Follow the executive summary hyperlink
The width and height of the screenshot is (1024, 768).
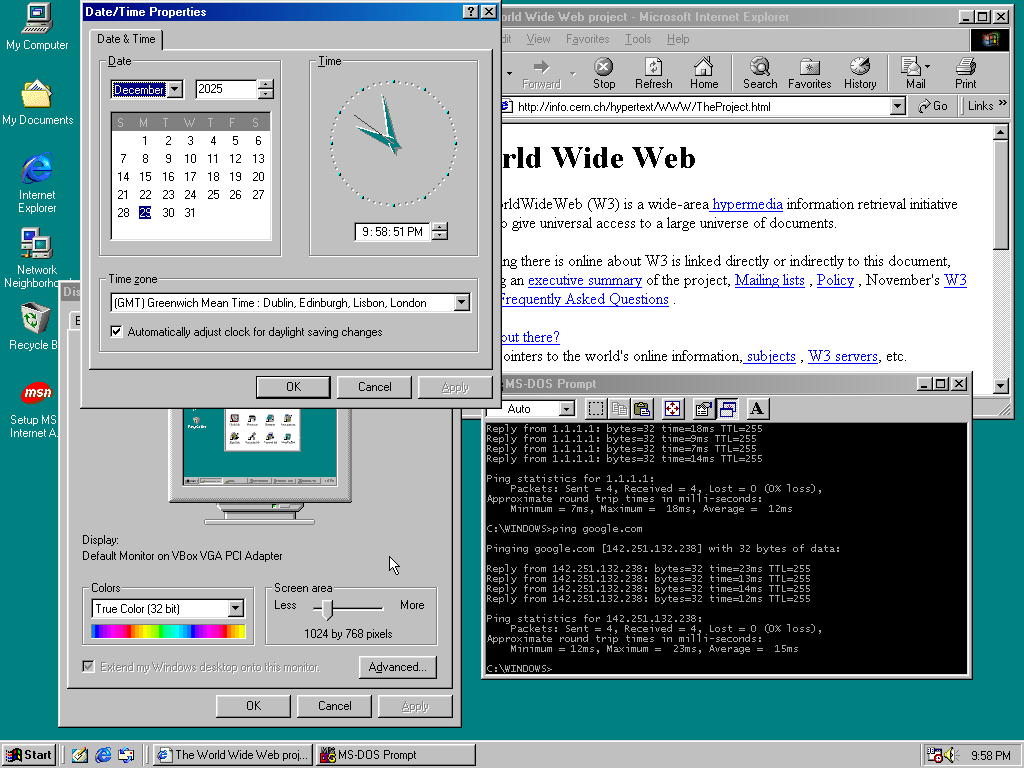(584, 280)
